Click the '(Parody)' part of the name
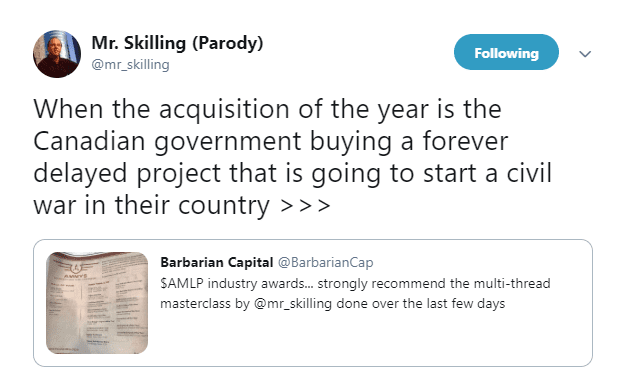The width and height of the screenshot is (629, 376). [x=228, y=43]
